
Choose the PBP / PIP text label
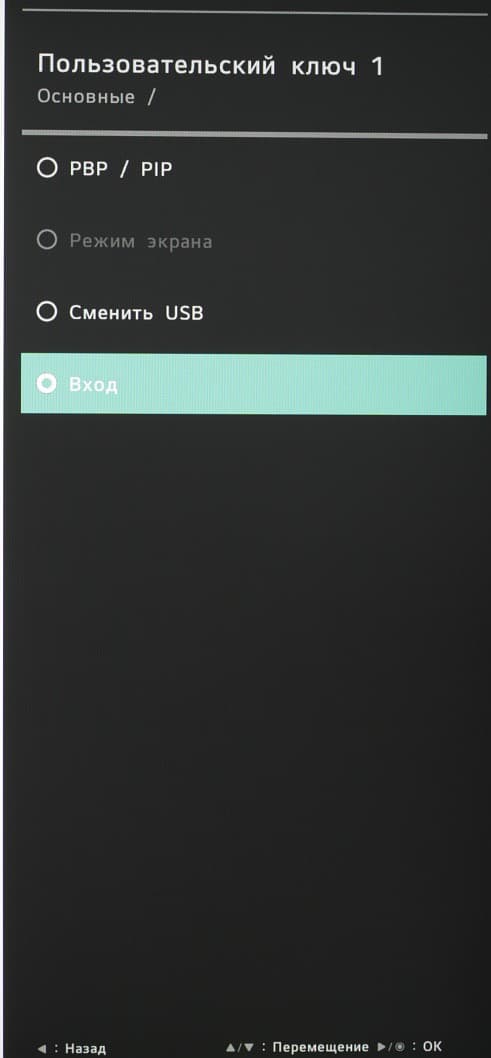tap(121, 169)
